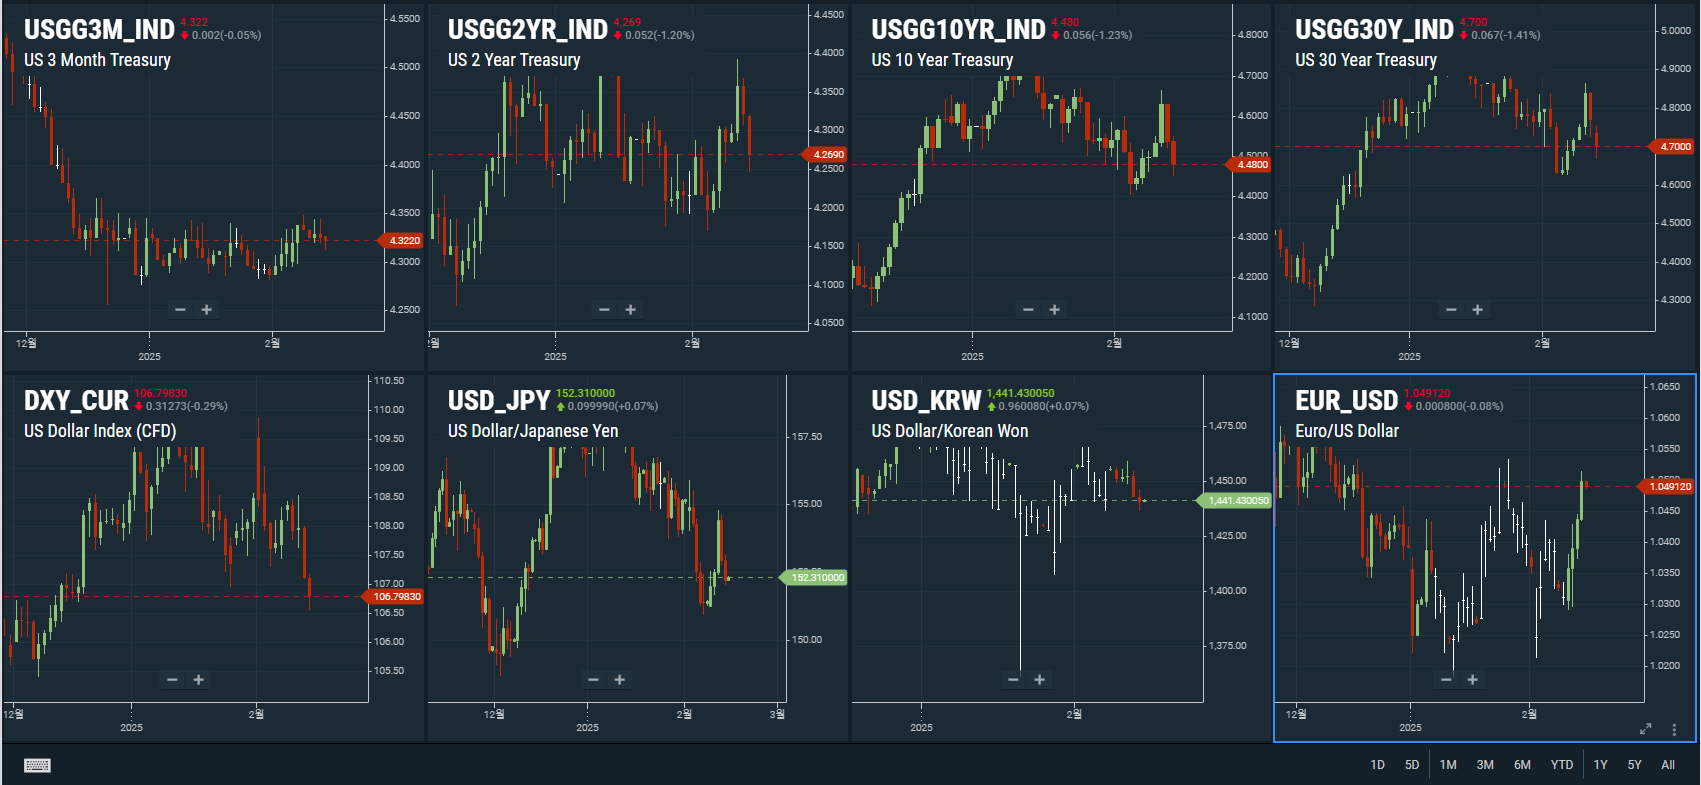Click the USGG3M_IND ticker title
Screen dimensions: 1701x785
[x=99, y=30]
